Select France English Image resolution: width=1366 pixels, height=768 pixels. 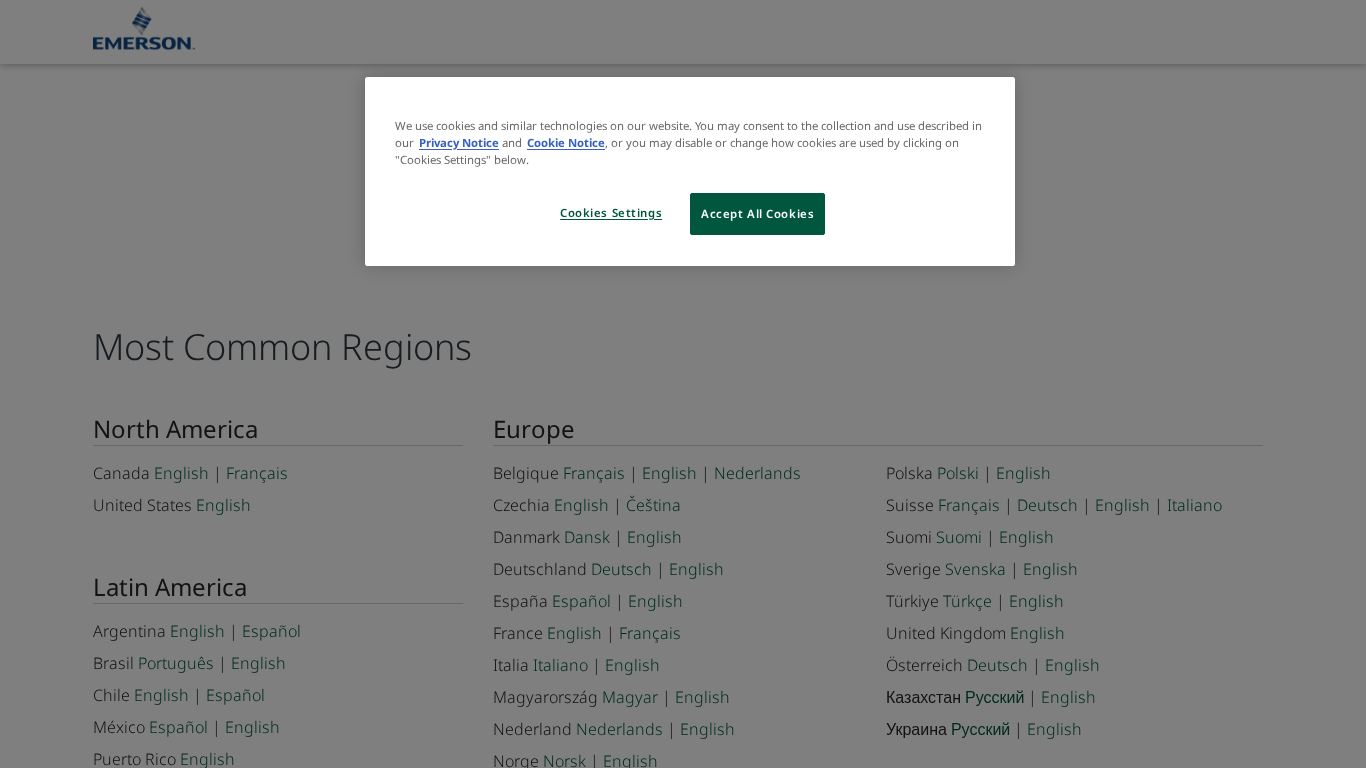pos(574,633)
